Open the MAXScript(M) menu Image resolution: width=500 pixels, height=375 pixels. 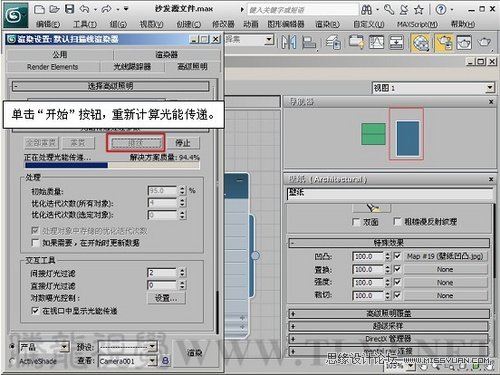[x=417, y=24]
